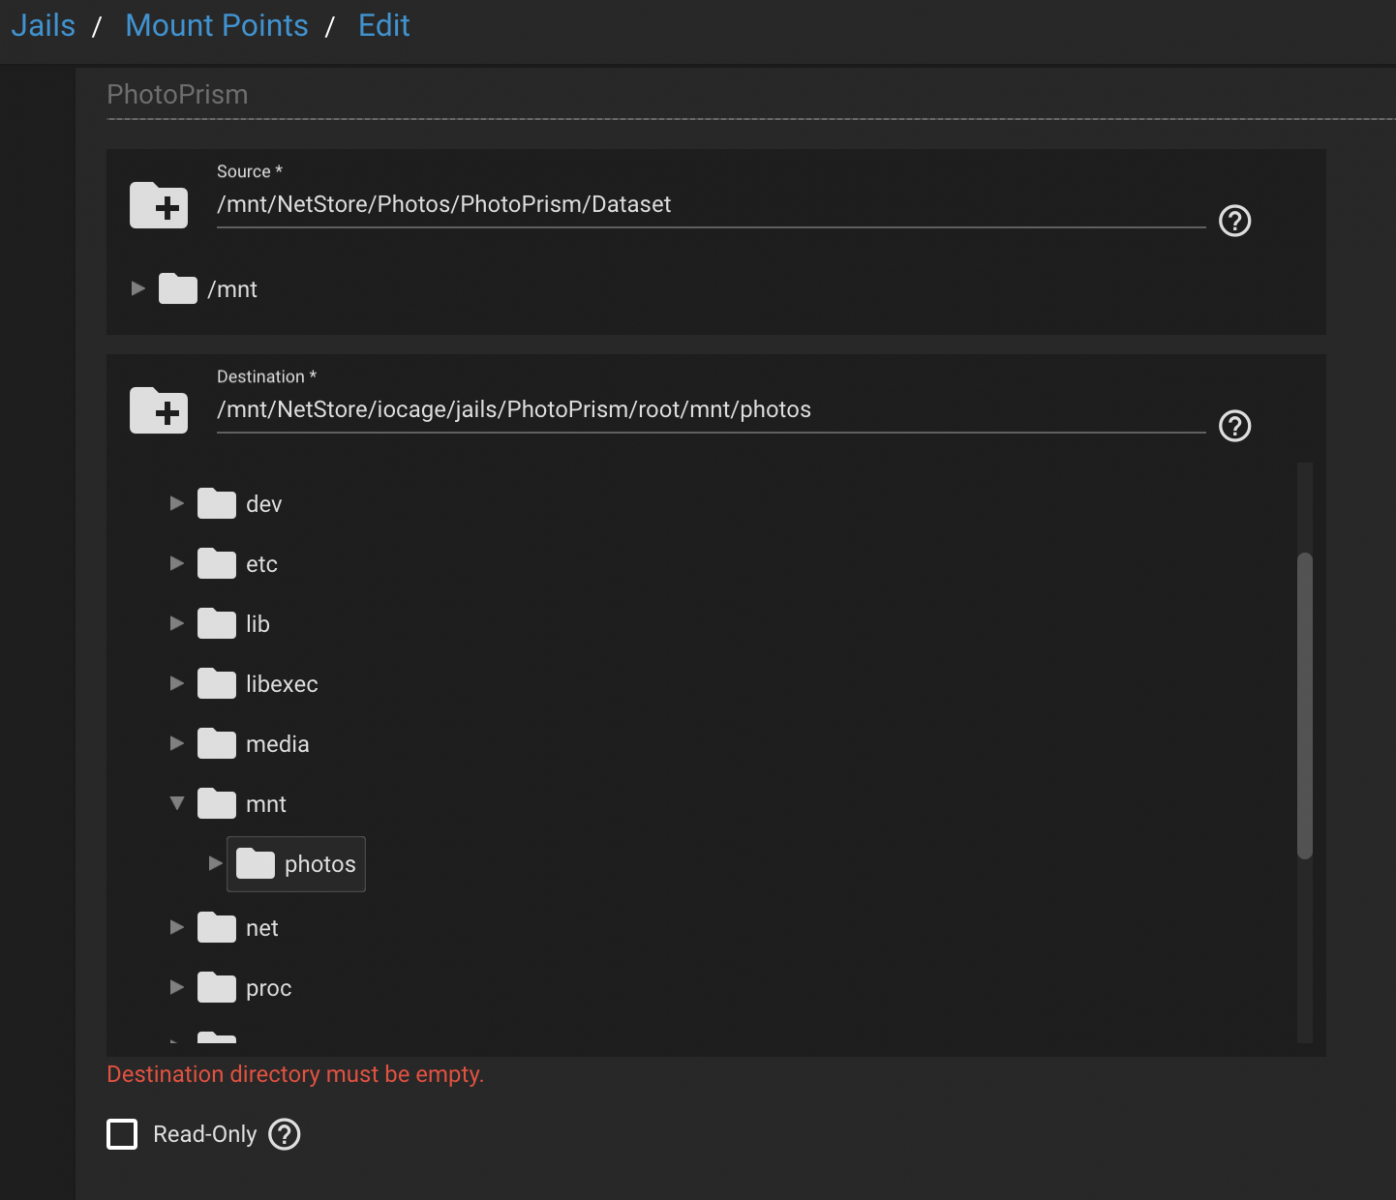Open help for the Destination field

pos(1235,426)
